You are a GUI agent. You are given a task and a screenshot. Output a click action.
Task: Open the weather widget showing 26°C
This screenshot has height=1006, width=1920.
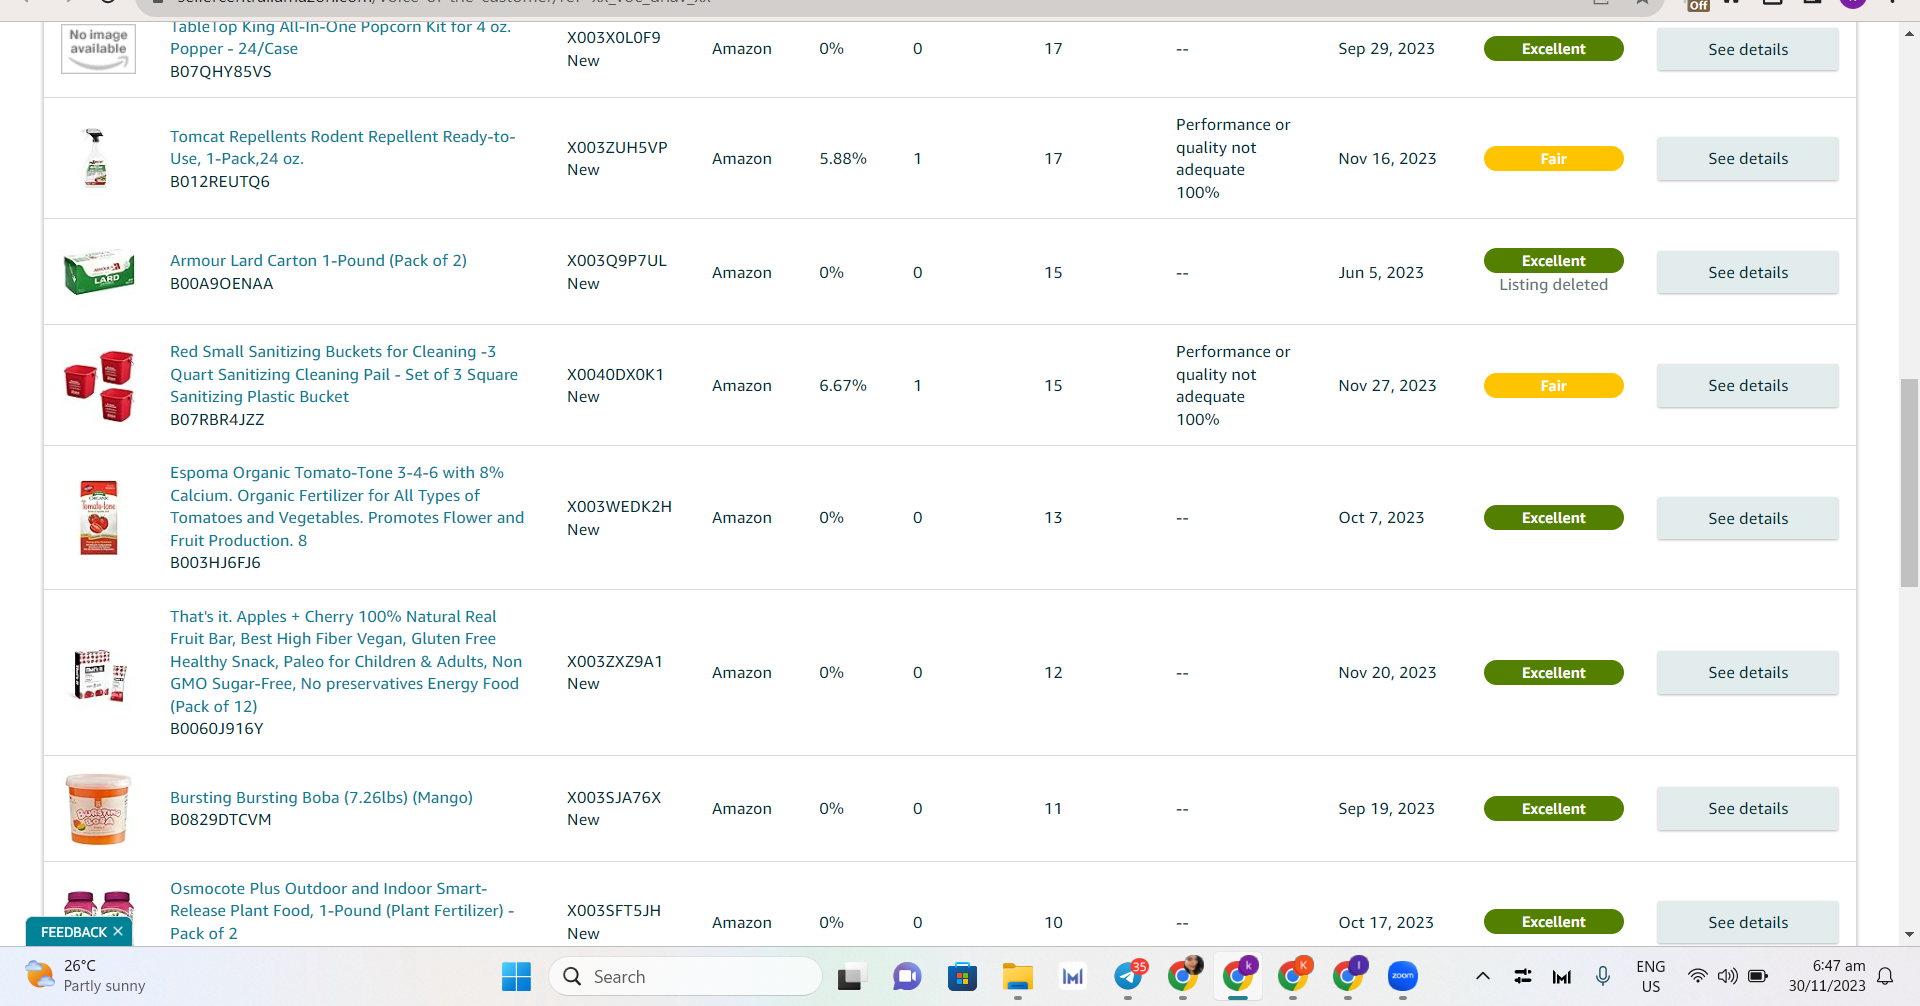click(86, 976)
